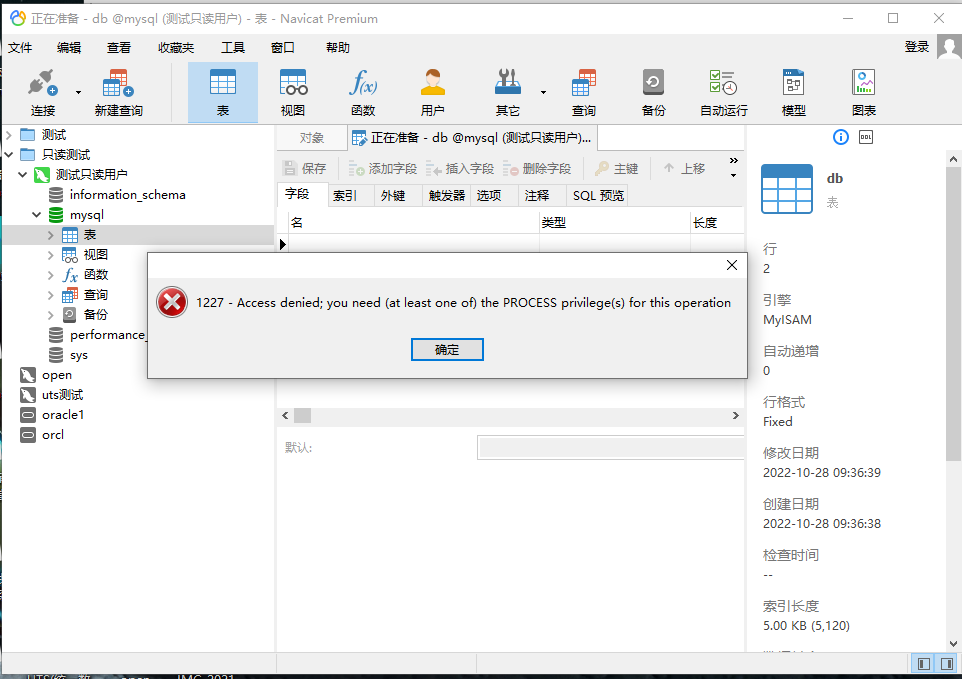Click the Function (函数) toolbar icon
The width and height of the screenshot is (962, 679).
tap(363, 92)
